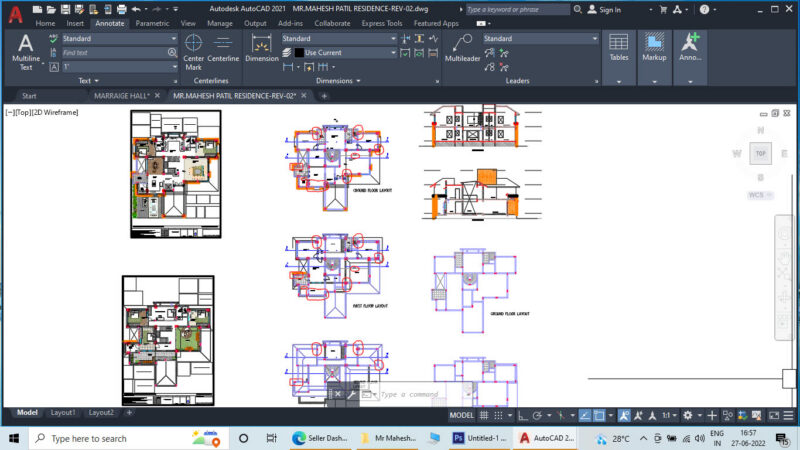The width and height of the screenshot is (800, 450).
Task: Switch to the Insert ribbon tab
Action: (x=75, y=23)
